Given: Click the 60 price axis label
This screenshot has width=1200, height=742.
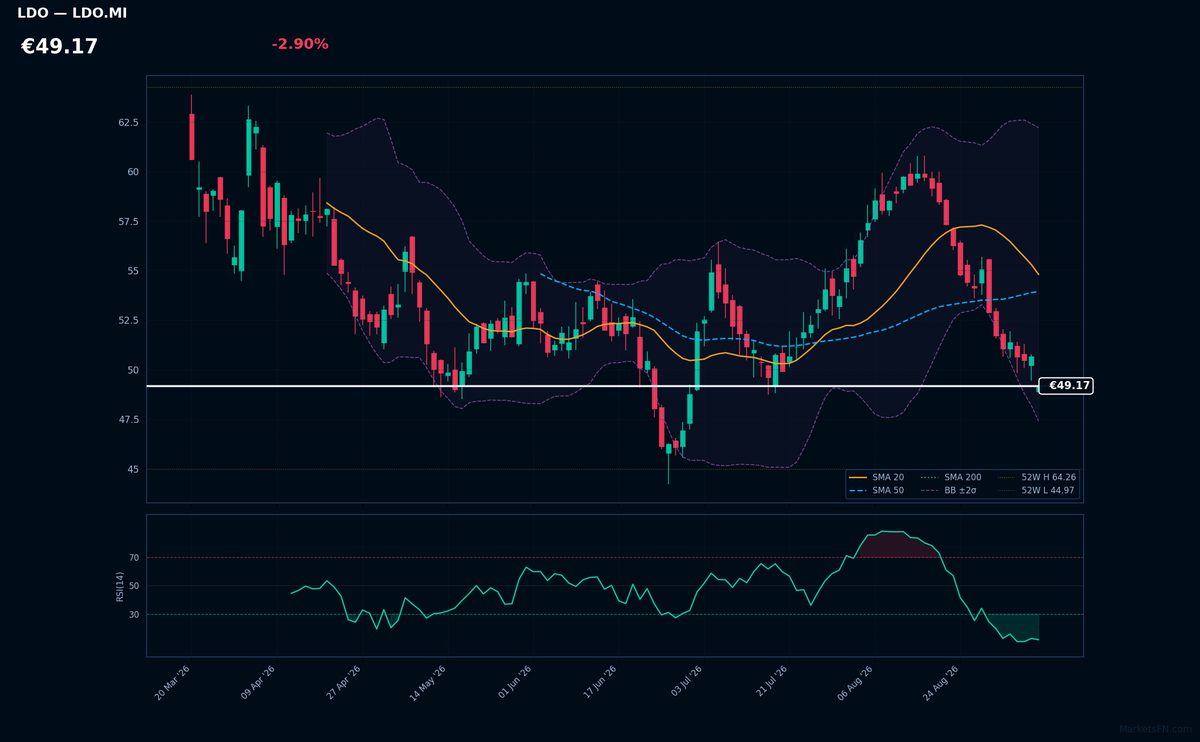Looking at the screenshot, I should point(133,172).
